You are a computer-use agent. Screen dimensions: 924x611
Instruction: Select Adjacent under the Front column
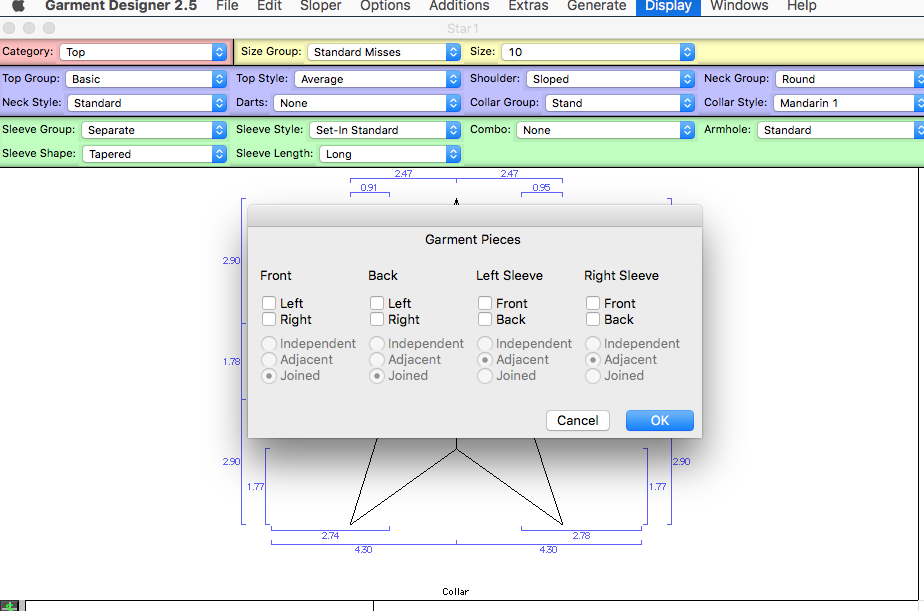(269, 359)
